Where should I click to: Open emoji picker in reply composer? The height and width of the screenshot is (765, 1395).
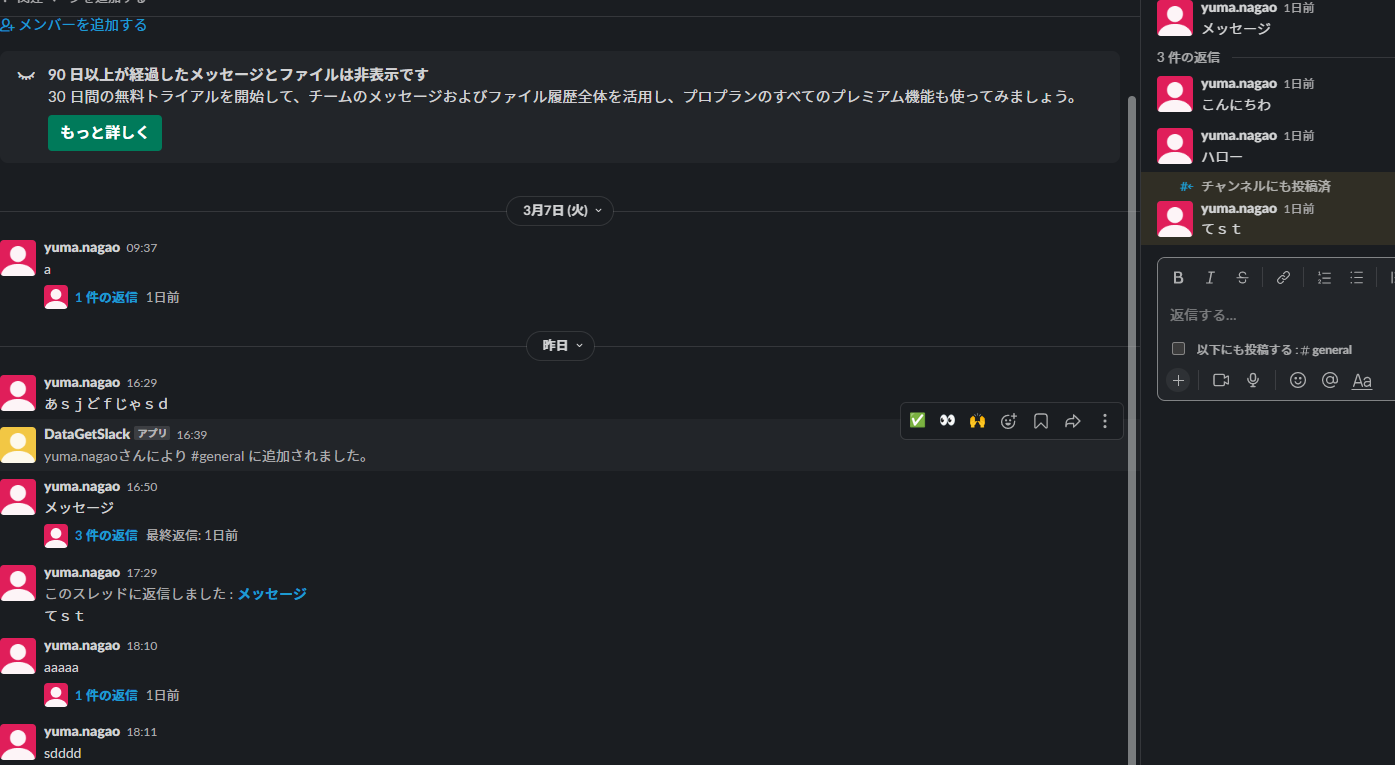click(x=1298, y=380)
